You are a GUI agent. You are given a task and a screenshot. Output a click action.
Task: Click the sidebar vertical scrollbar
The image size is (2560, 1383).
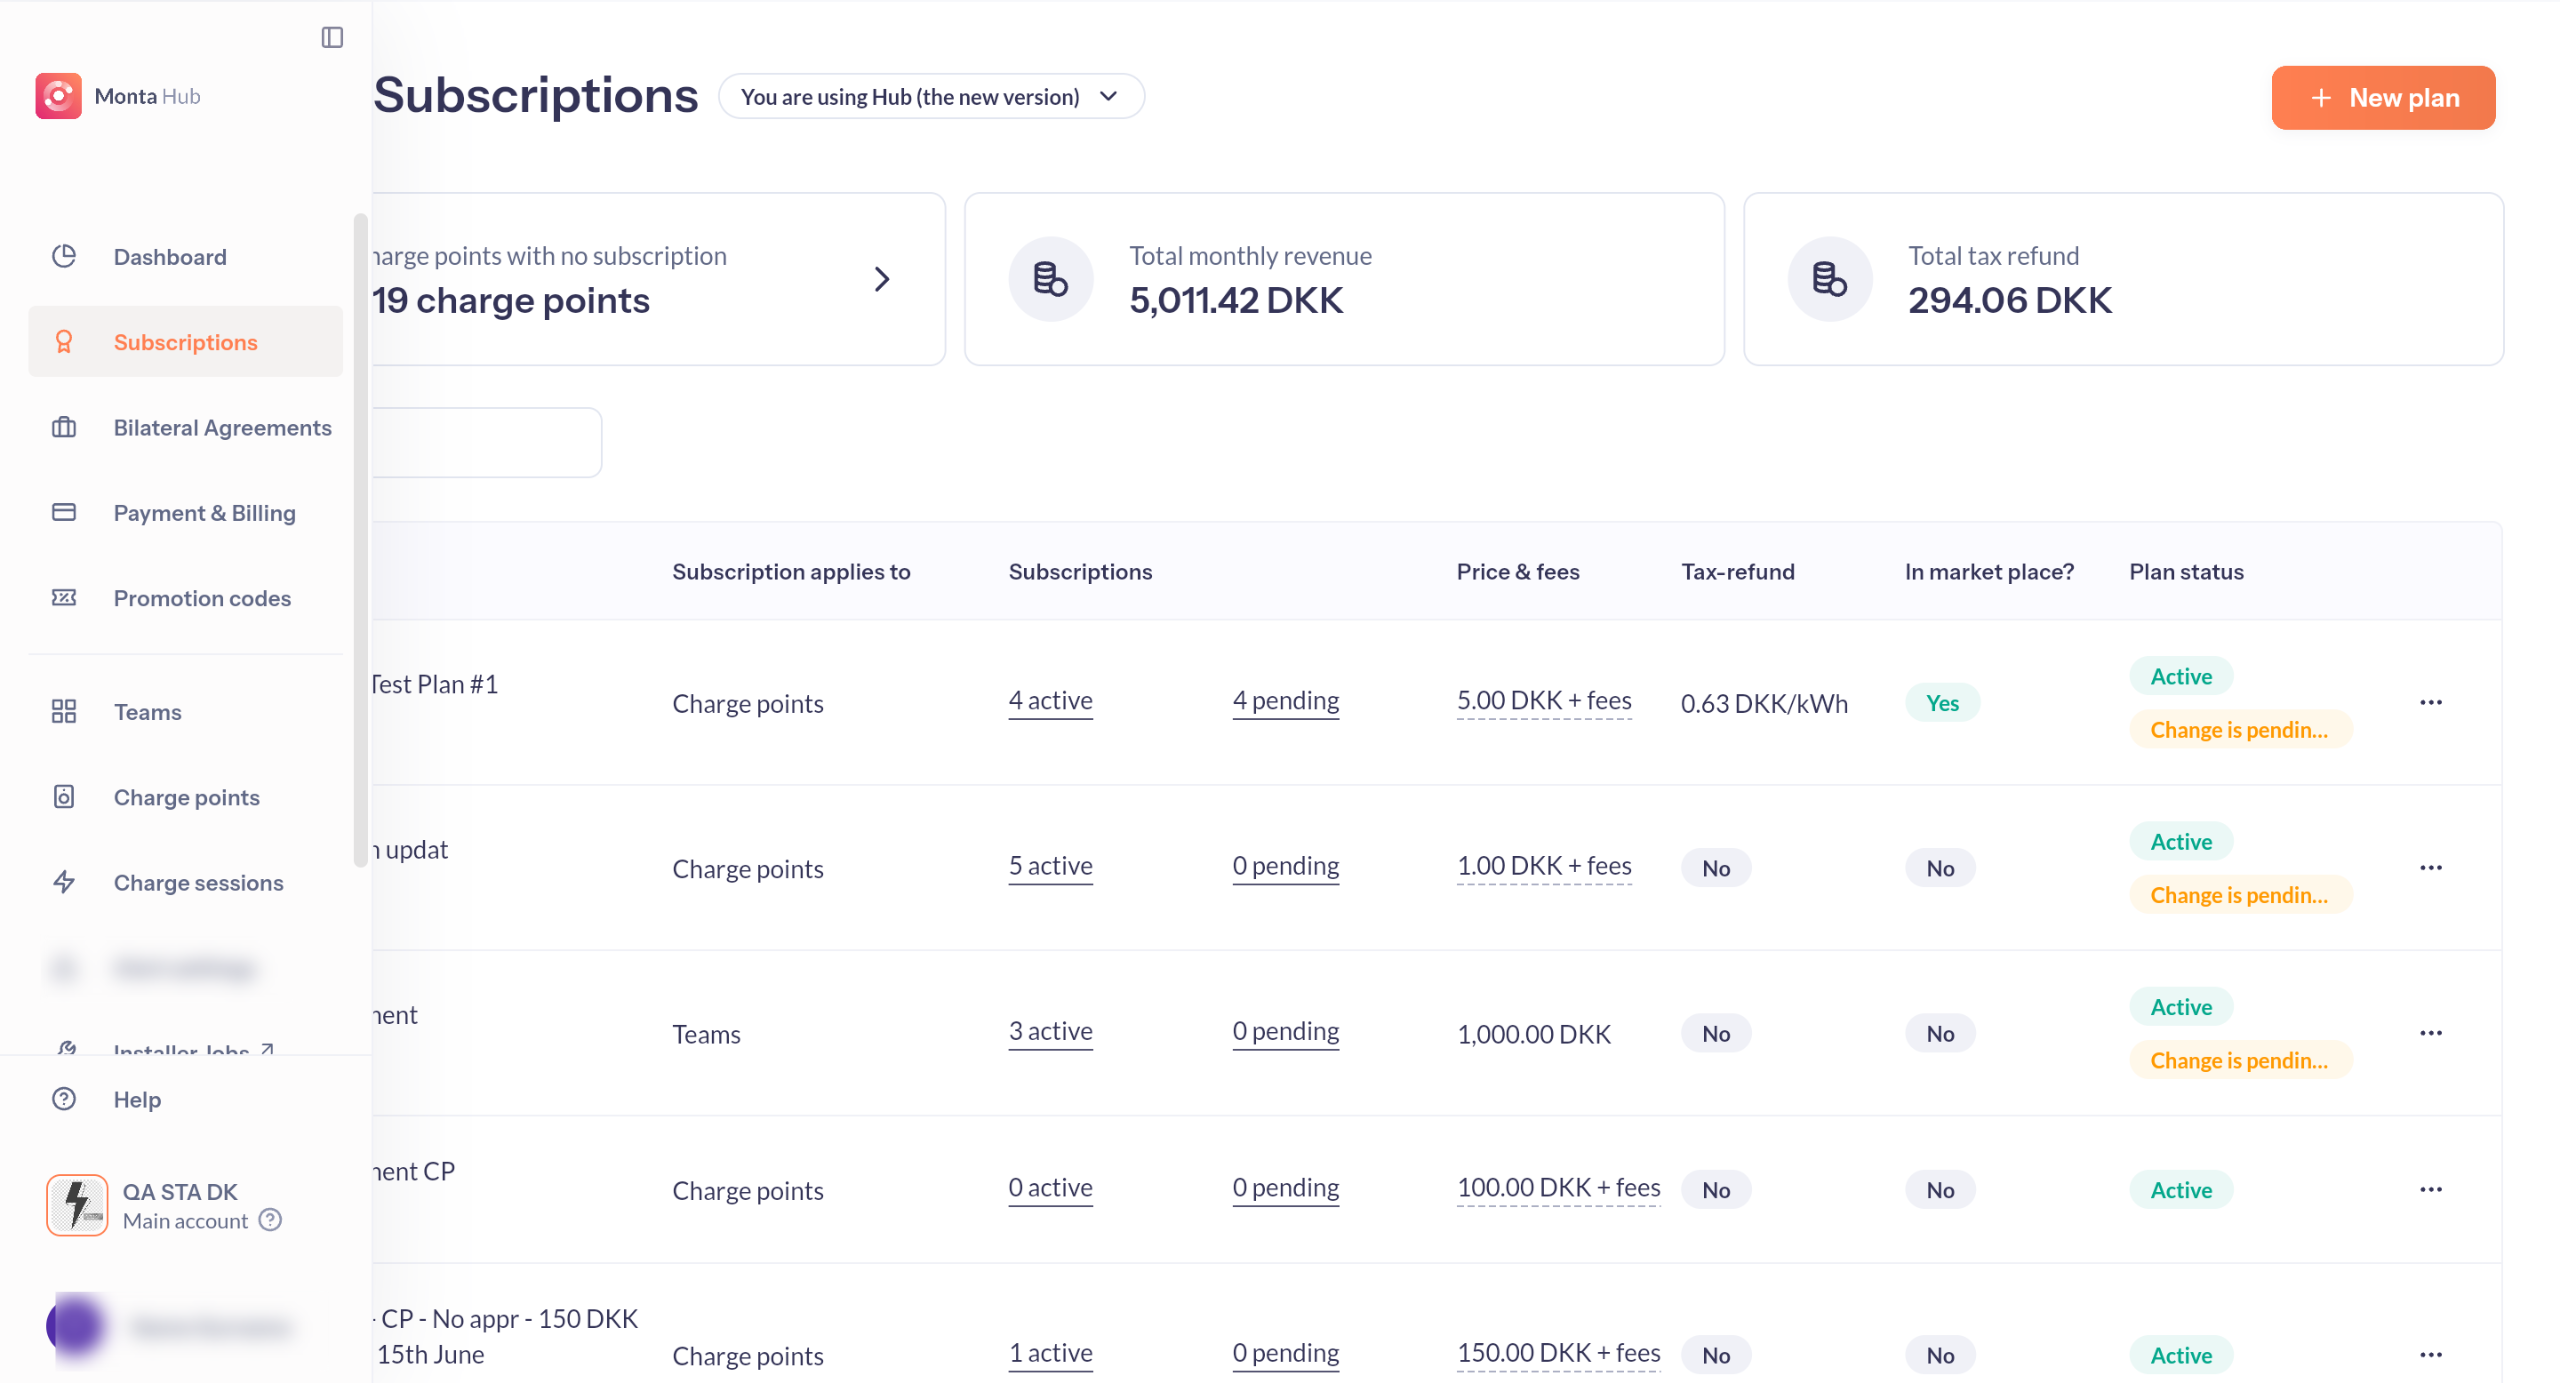tap(360, 540)
